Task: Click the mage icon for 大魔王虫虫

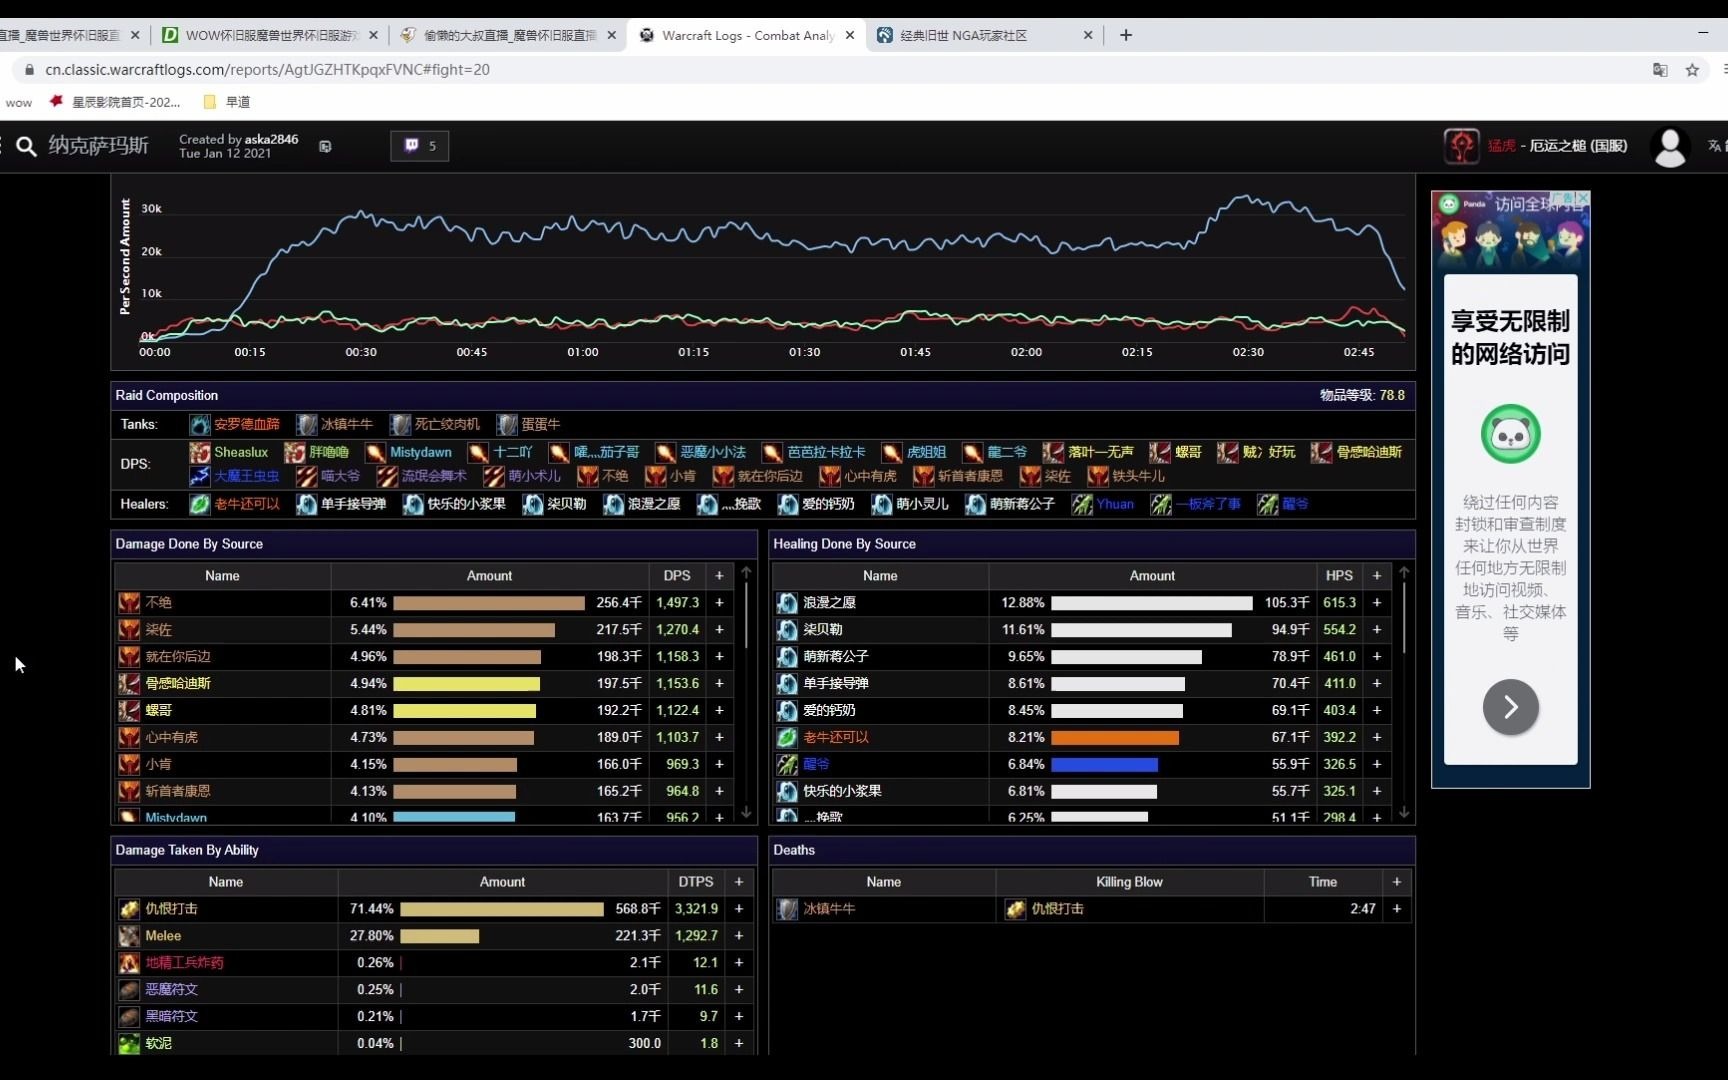Action: [x=200, y=476]
